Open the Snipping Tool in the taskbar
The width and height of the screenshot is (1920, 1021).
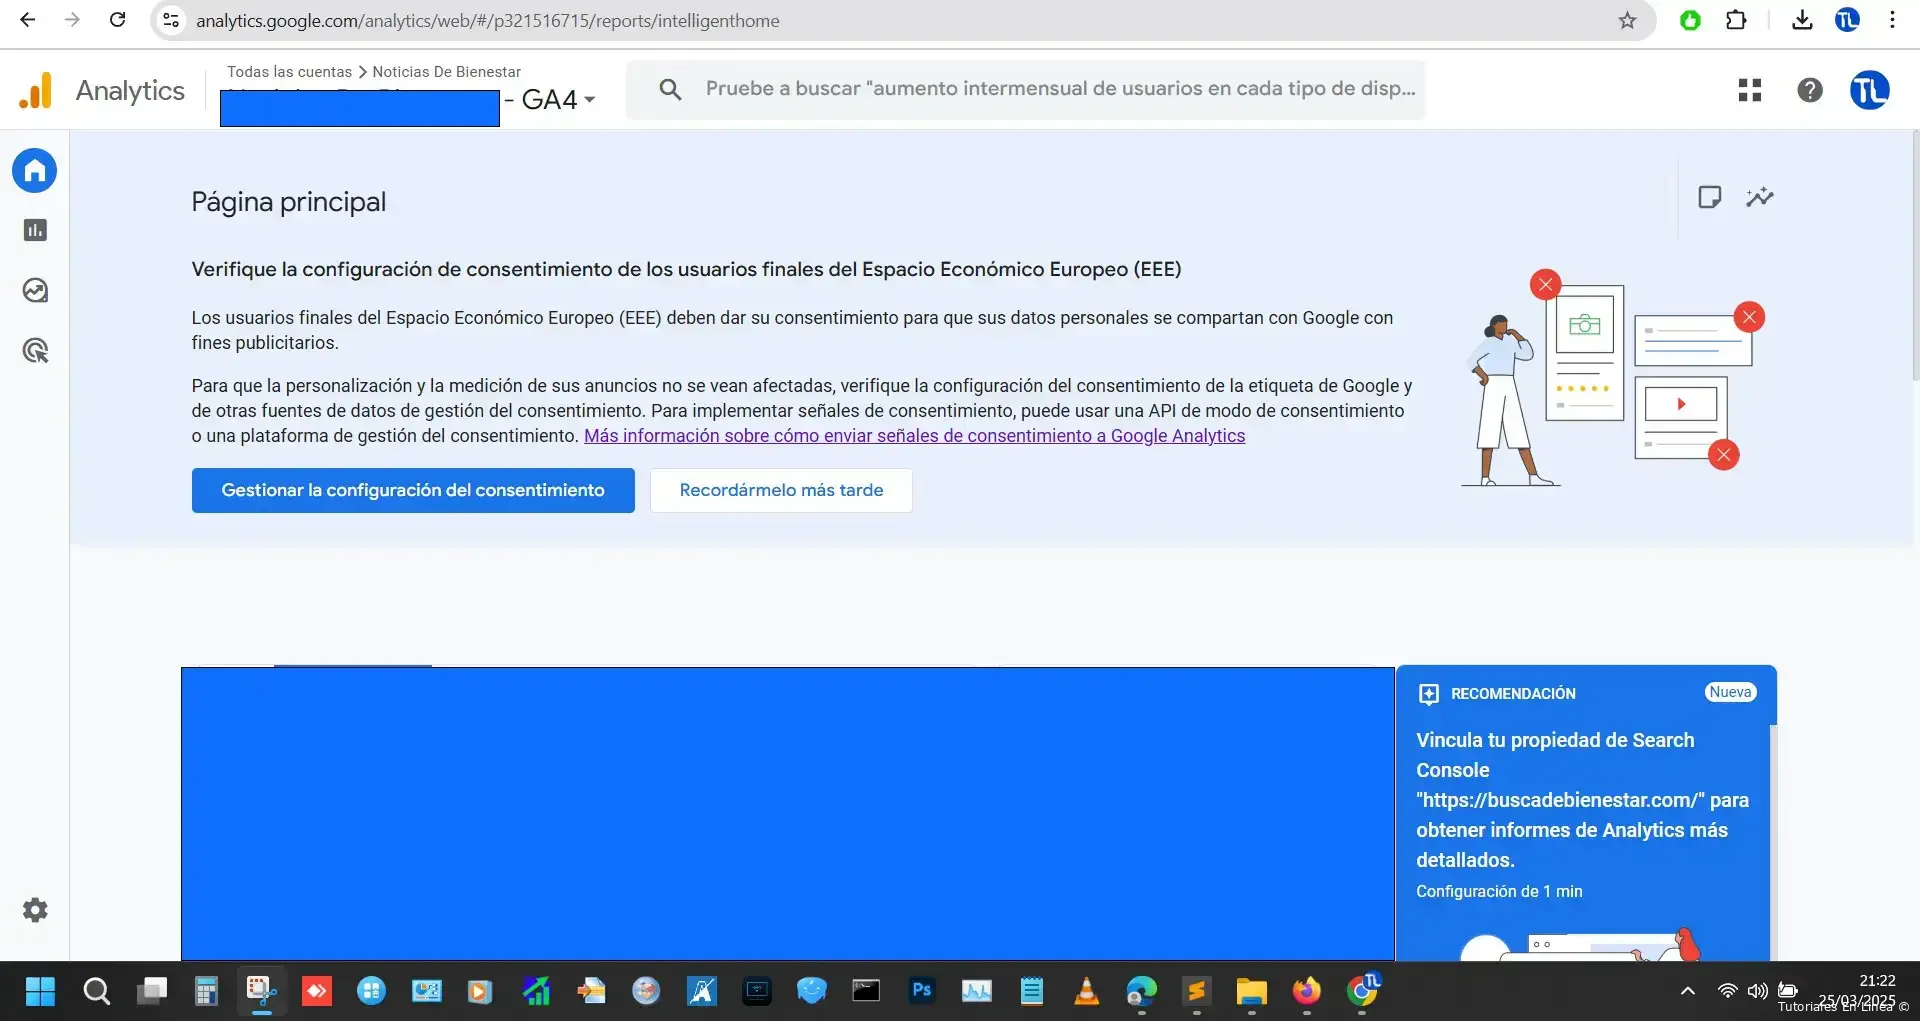[261, 991]
